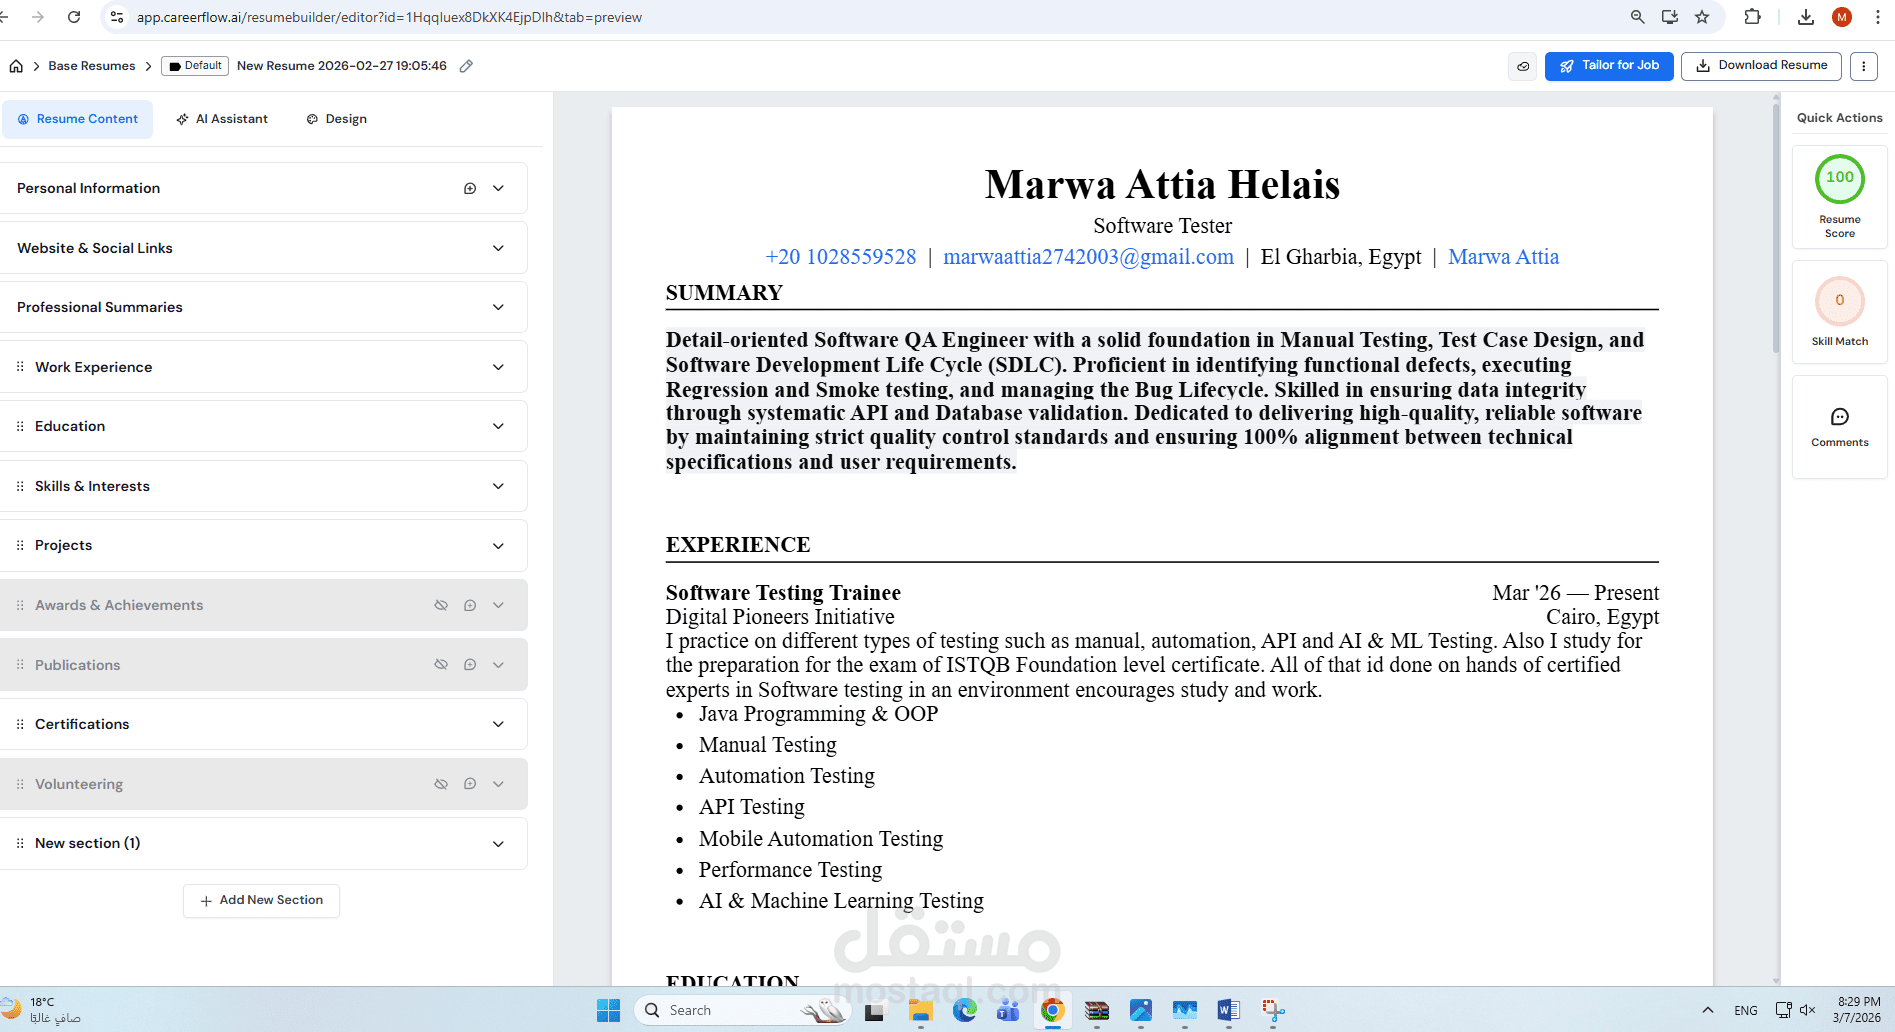1895x1032 pixels.
Task: Expand the Website & Social Links section
Action: (498, 248)
